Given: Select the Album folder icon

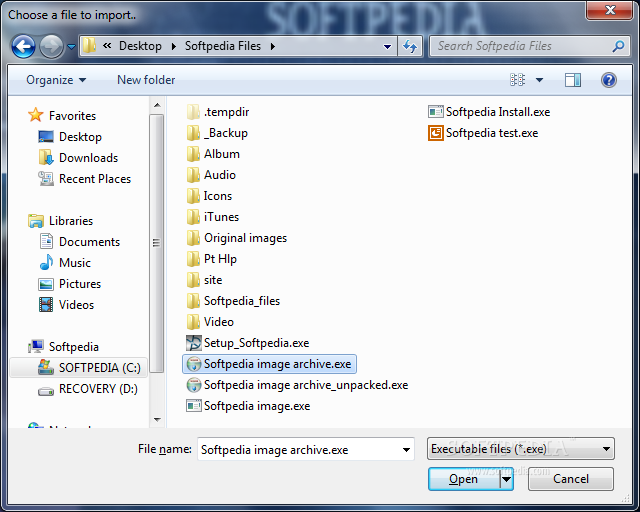Looking at the screenshot, I should [x=193, y=154].
